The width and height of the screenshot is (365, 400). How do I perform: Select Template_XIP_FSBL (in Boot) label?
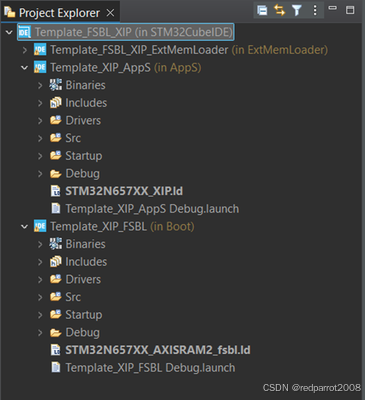(x=122, y=227)
